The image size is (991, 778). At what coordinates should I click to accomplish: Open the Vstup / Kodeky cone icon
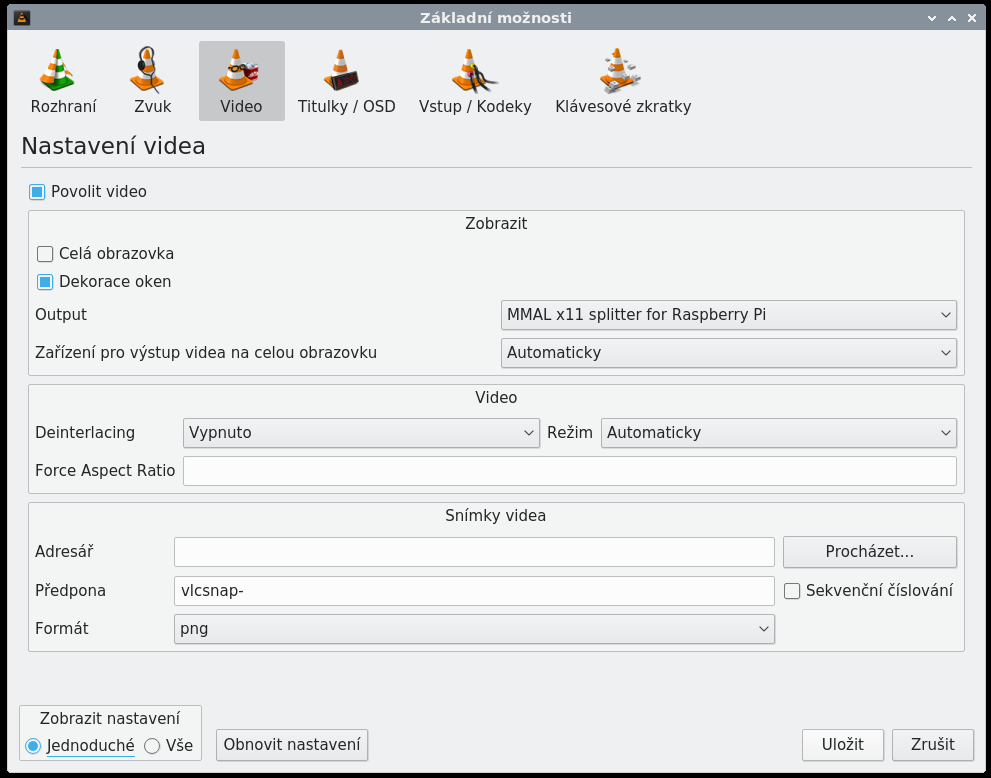[474, 70]
